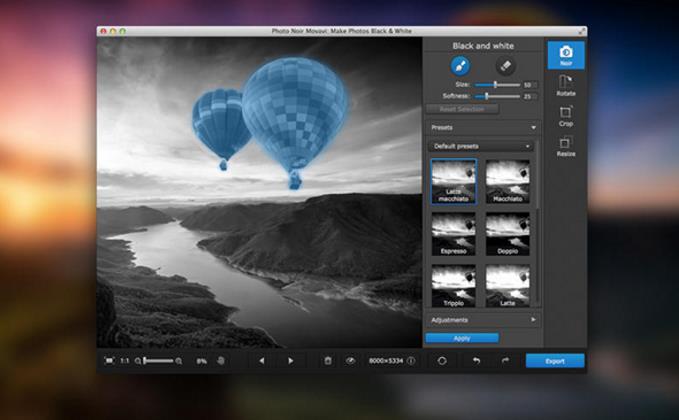Image resolution: width=679 pixels, height=420 pixels.
Task: Open the Rotate tool tab
Action: point(566,86)
